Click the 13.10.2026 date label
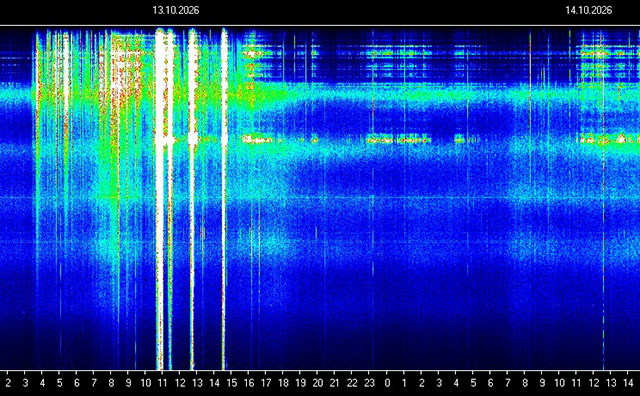Viewport: 640px width, 396px height. 176,10
